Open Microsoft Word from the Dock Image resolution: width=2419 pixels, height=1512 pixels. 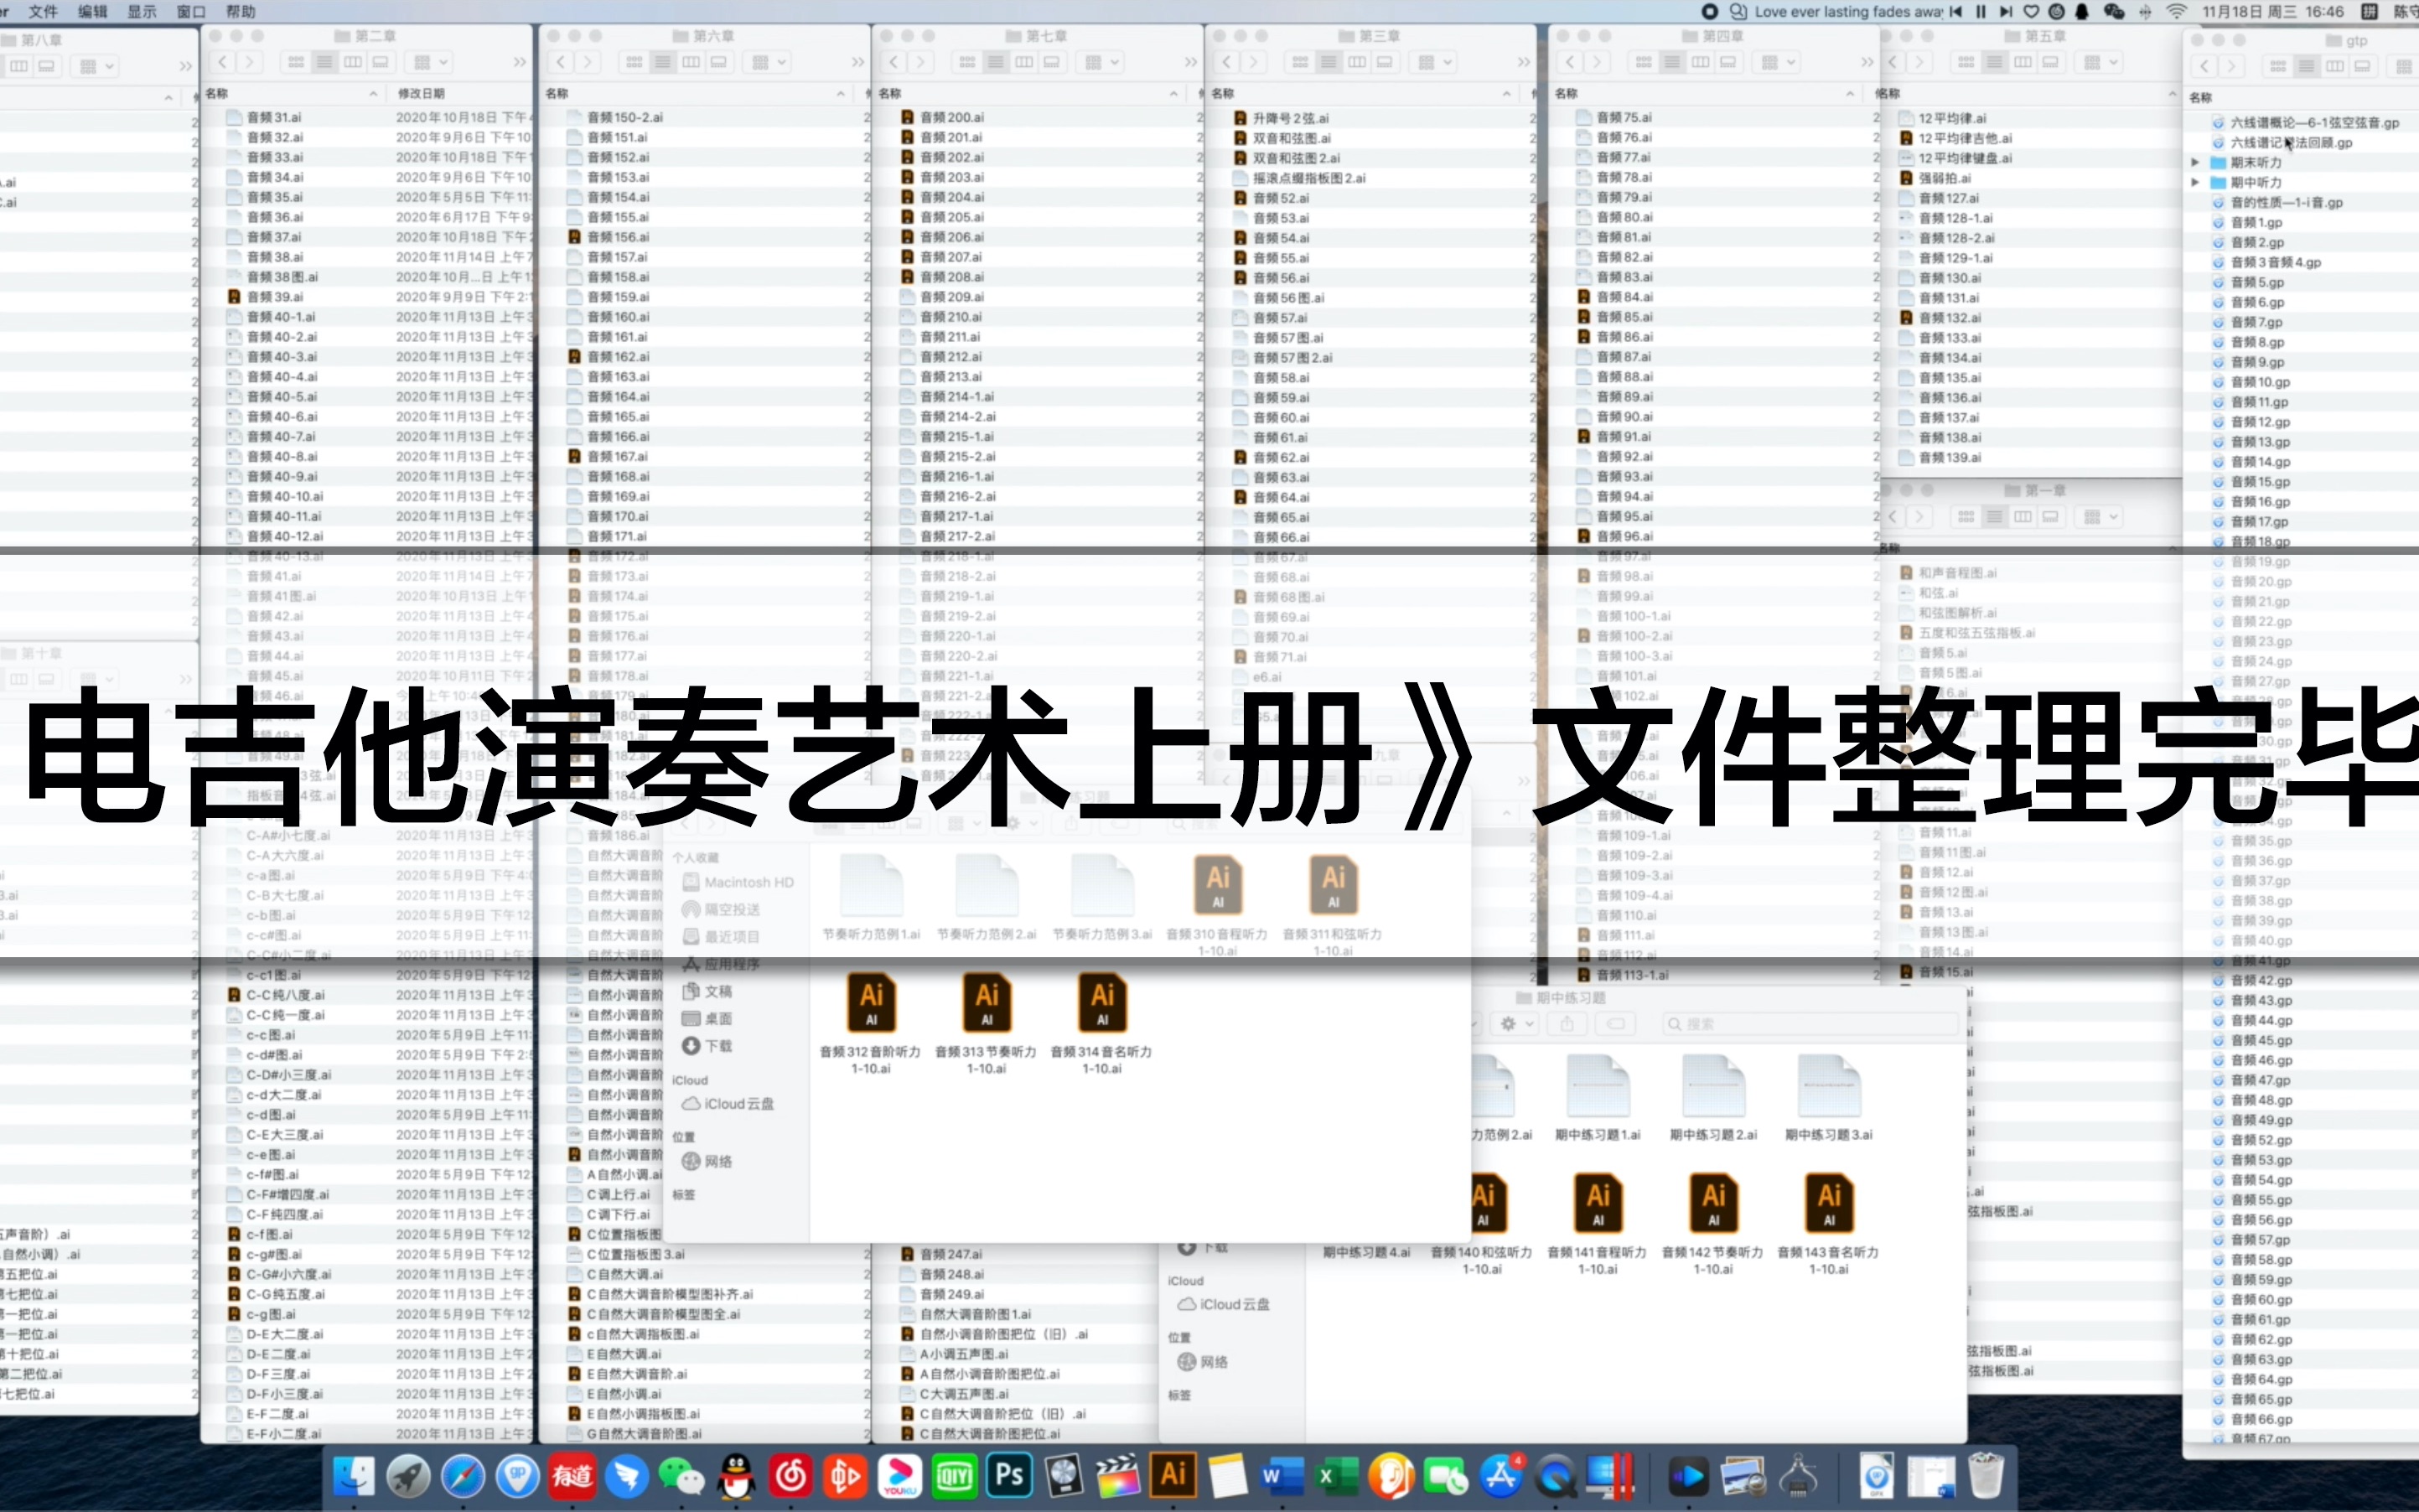click(x=1283, y=1475)
